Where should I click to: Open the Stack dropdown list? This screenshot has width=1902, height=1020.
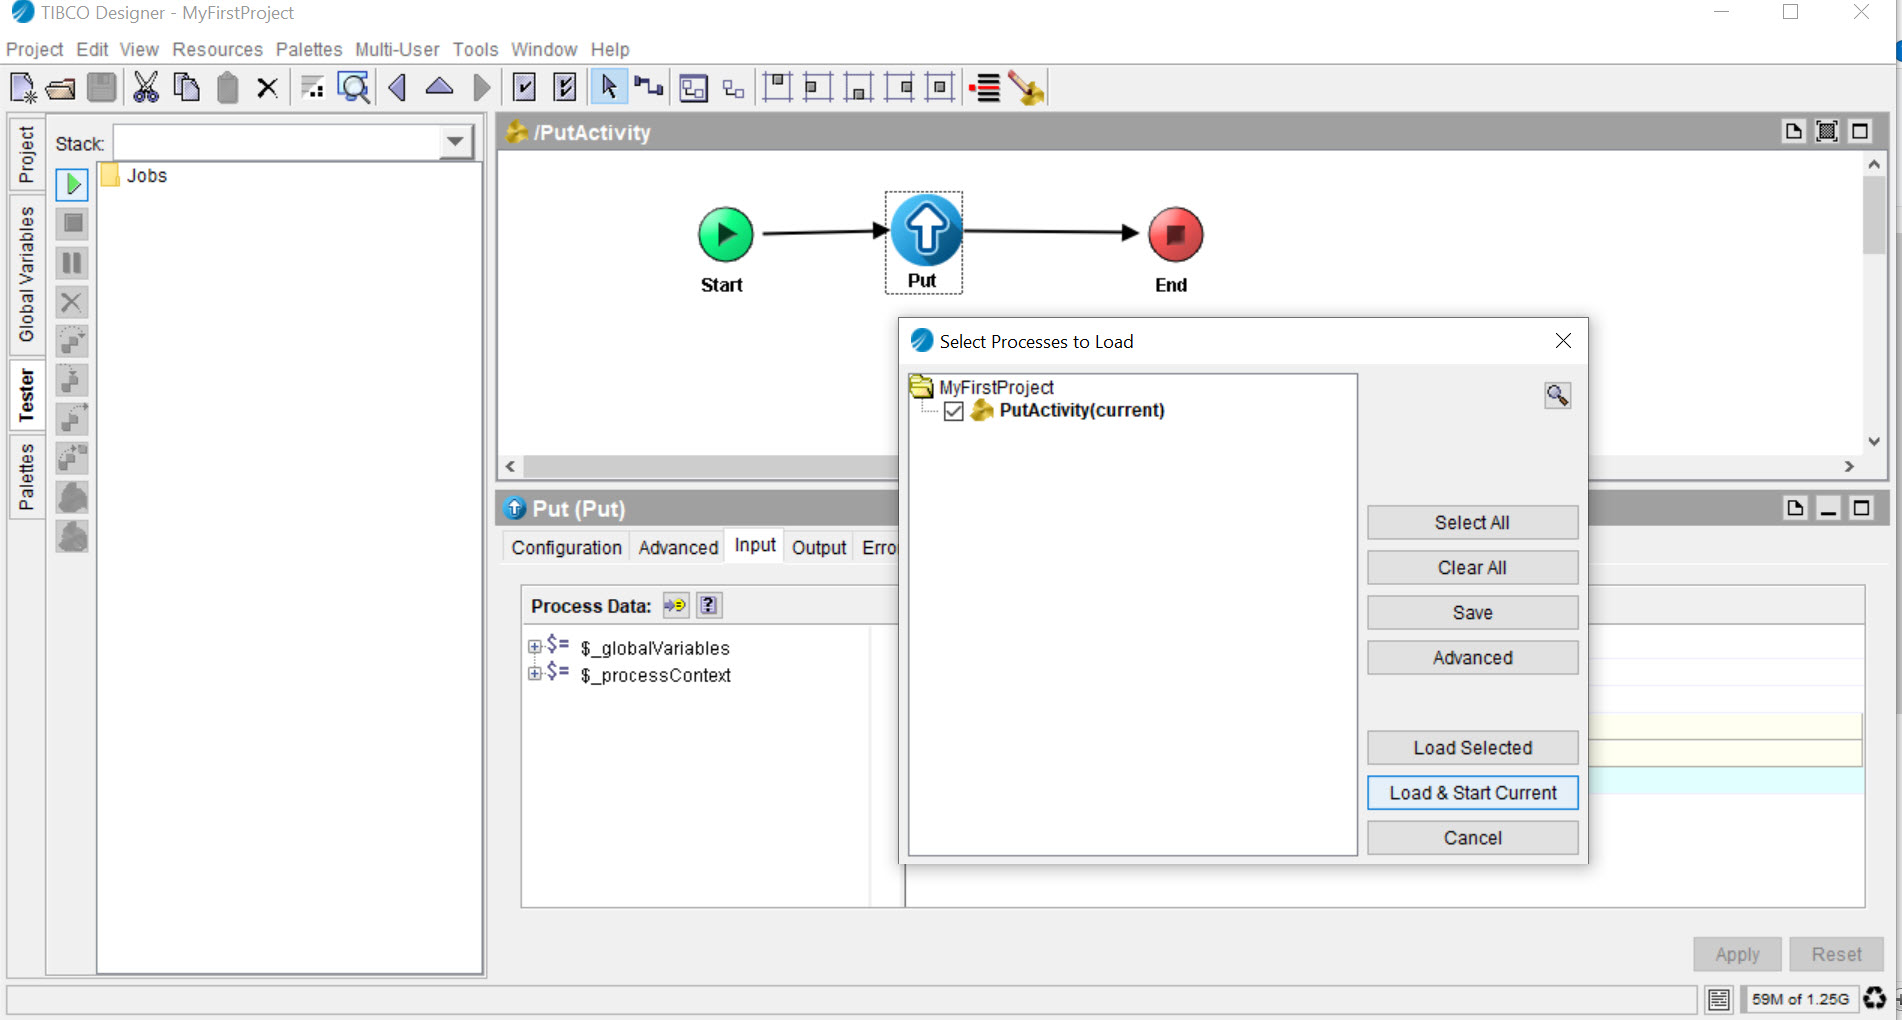click(x=455, y=142)
